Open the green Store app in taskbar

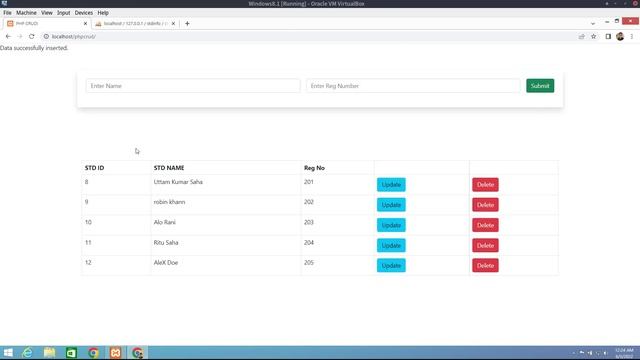click(71, 353)
